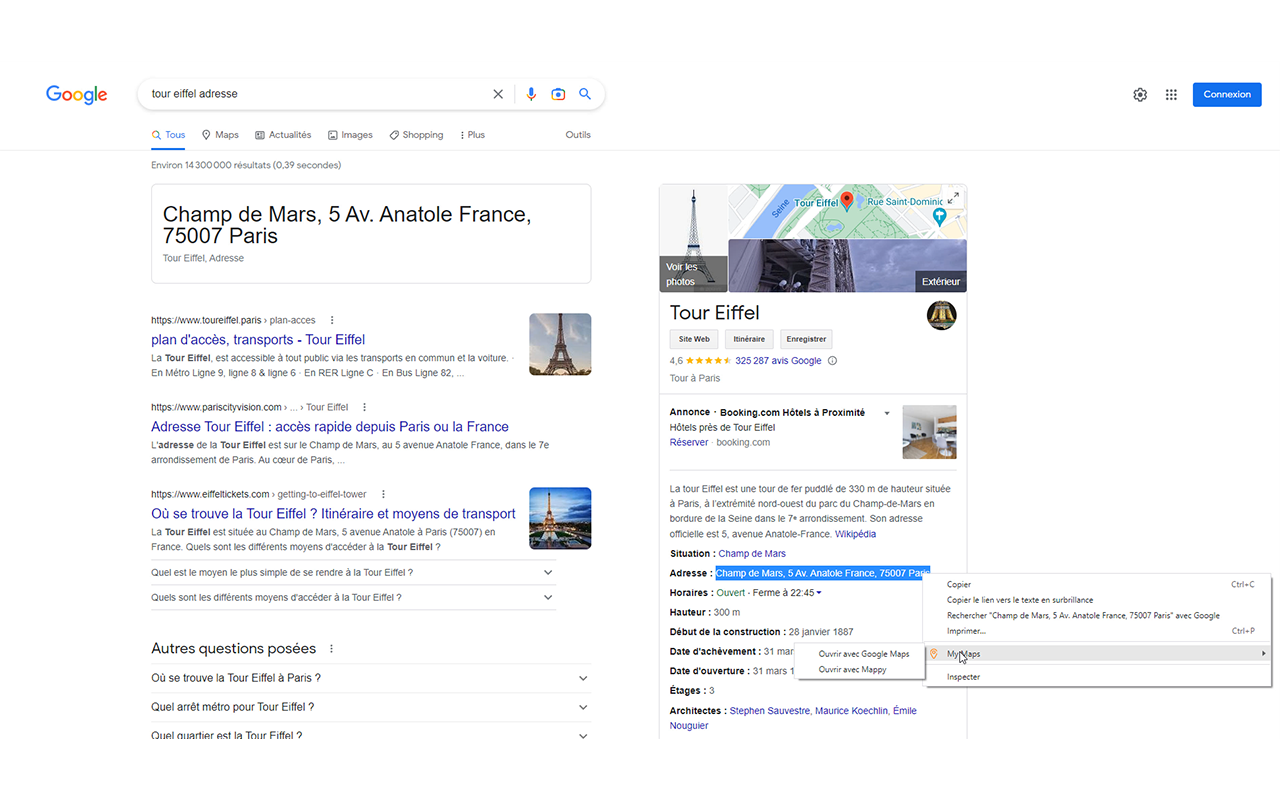The image size is (1280, 800).
Task: Expand Où se trouve la Tour Eiffel à Paris
Action: pos(371,678)
